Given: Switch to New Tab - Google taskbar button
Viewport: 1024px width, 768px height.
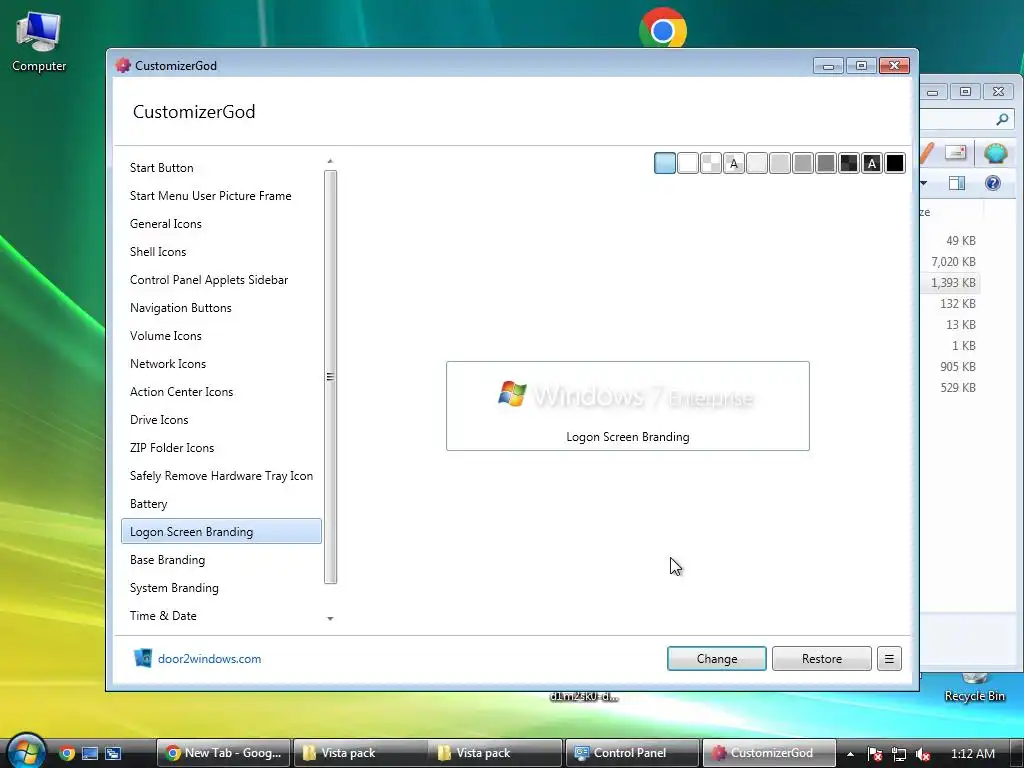Looking at the screenshot, I should click(223, 753).
